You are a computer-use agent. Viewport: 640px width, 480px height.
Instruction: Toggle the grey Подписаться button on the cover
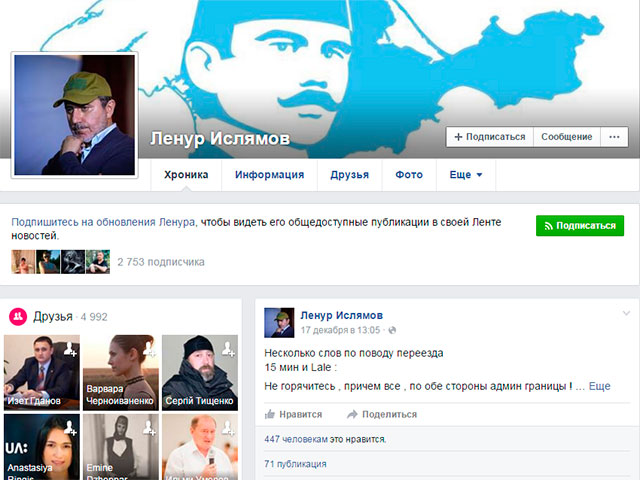[488, 137]
